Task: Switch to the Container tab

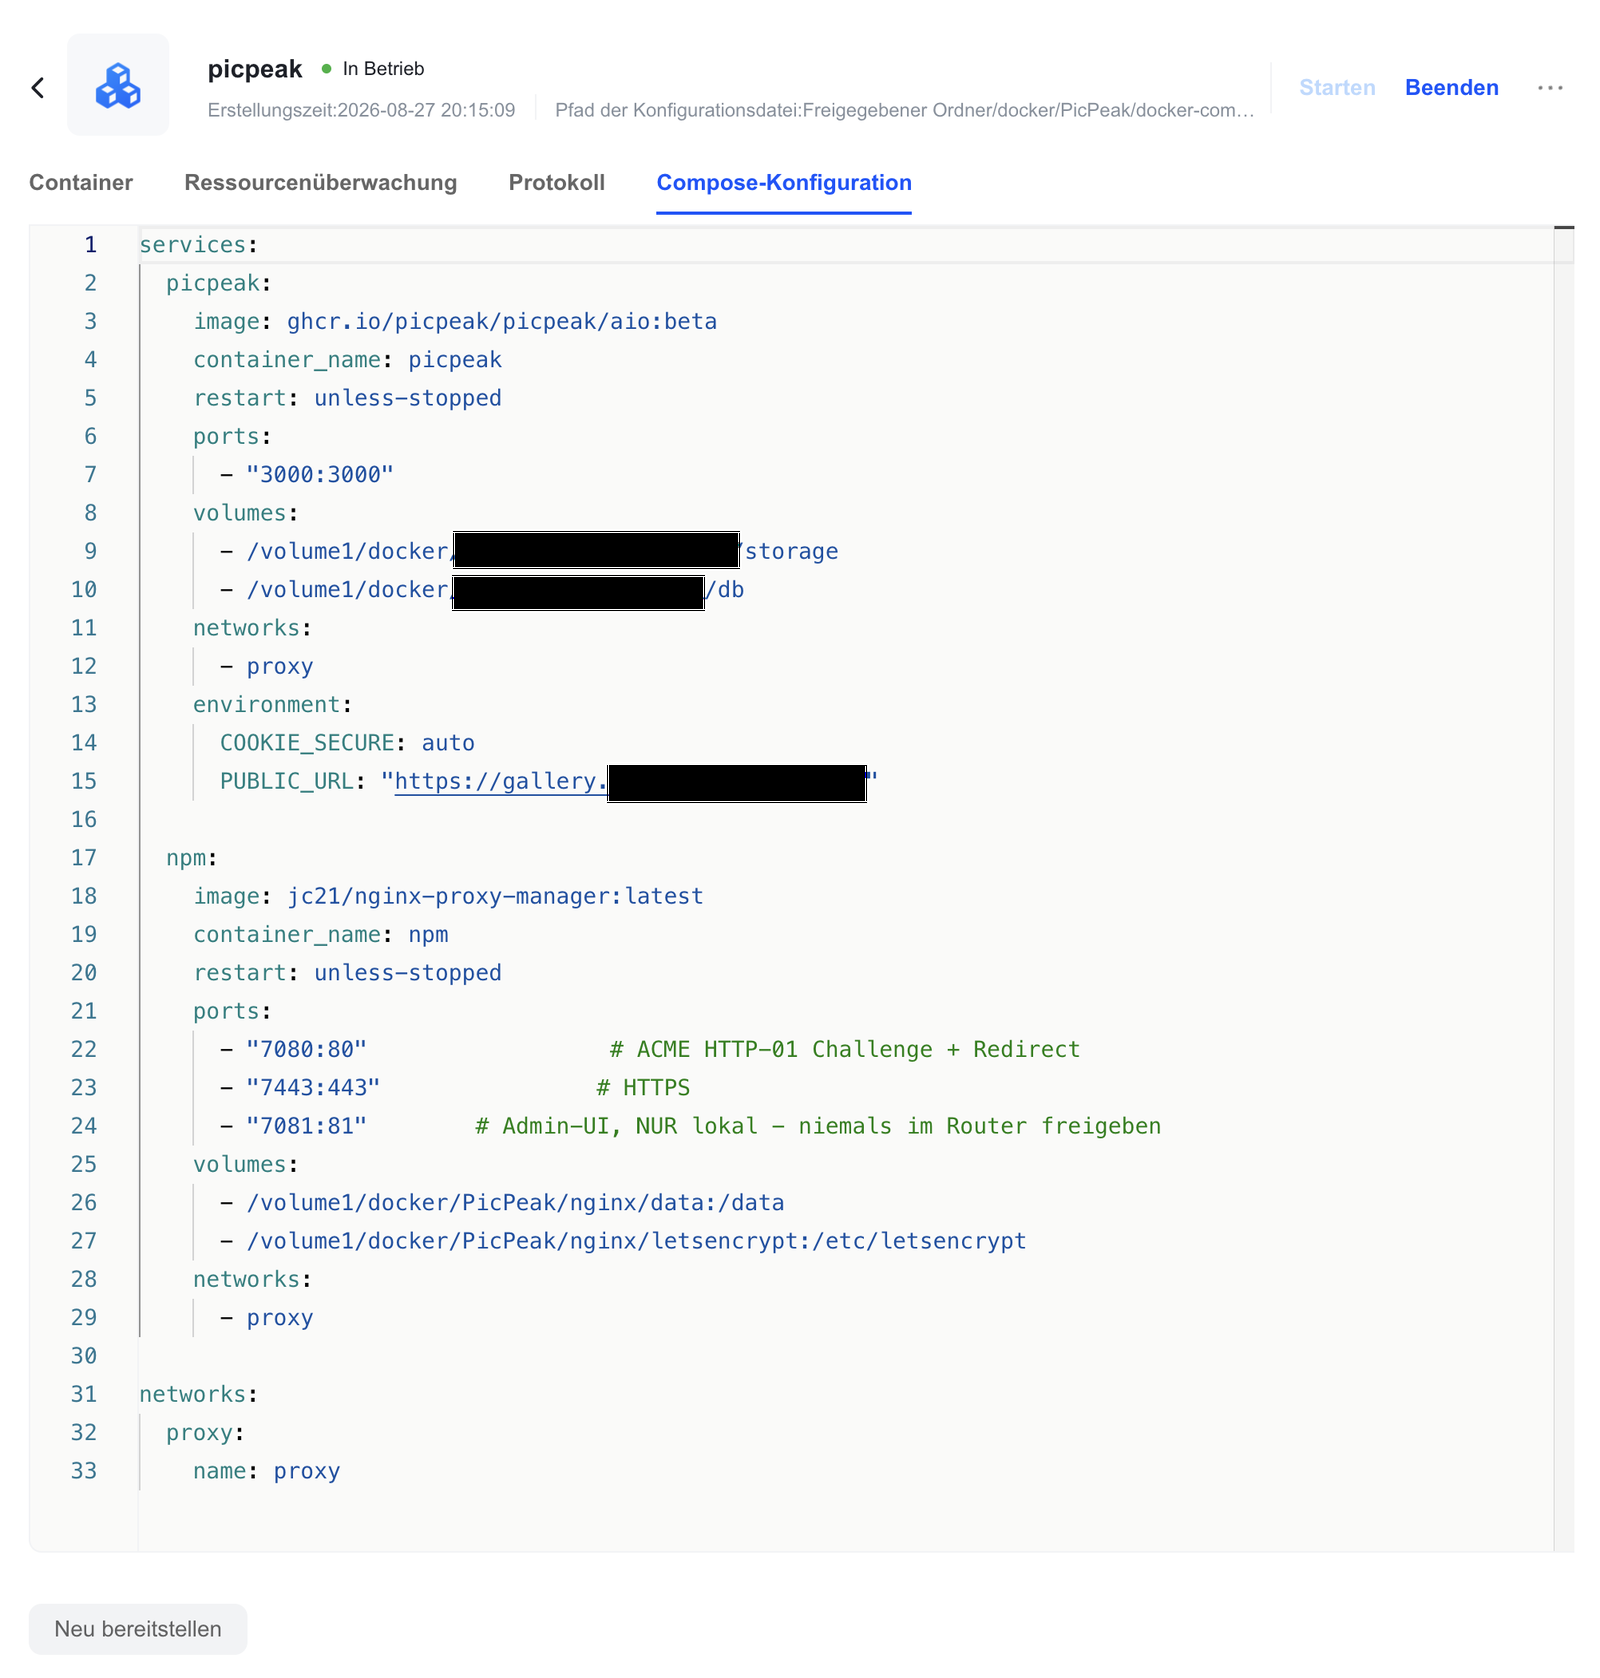Action: [81, 182]
